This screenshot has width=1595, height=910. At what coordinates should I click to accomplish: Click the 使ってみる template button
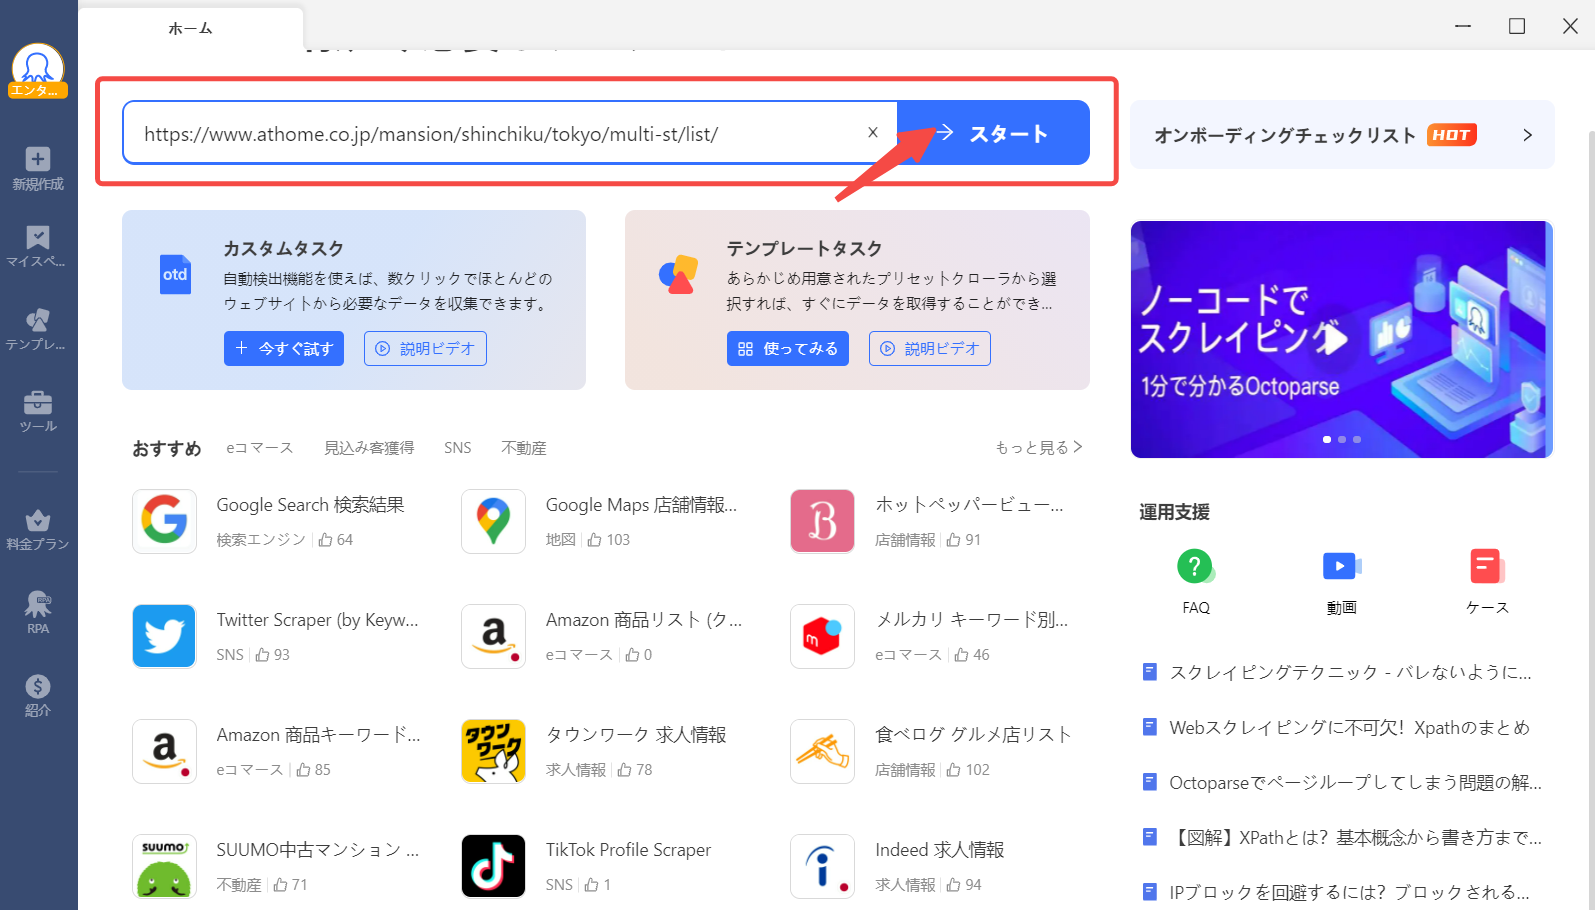pyautogui.click(x=788, y=348)
